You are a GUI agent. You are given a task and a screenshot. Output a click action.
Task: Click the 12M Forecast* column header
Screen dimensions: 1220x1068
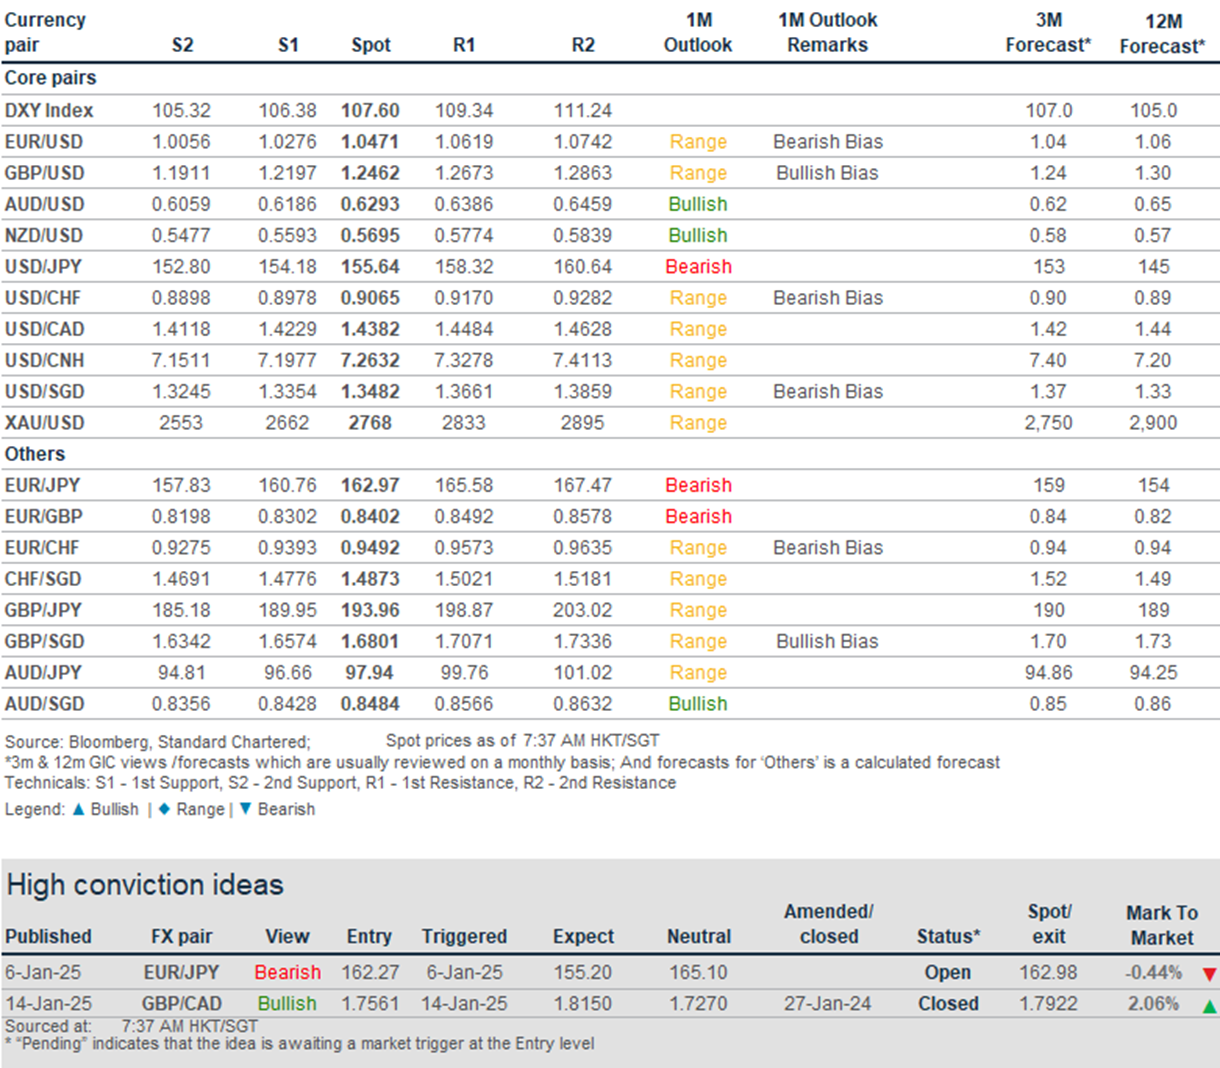tap(1162, 33)
